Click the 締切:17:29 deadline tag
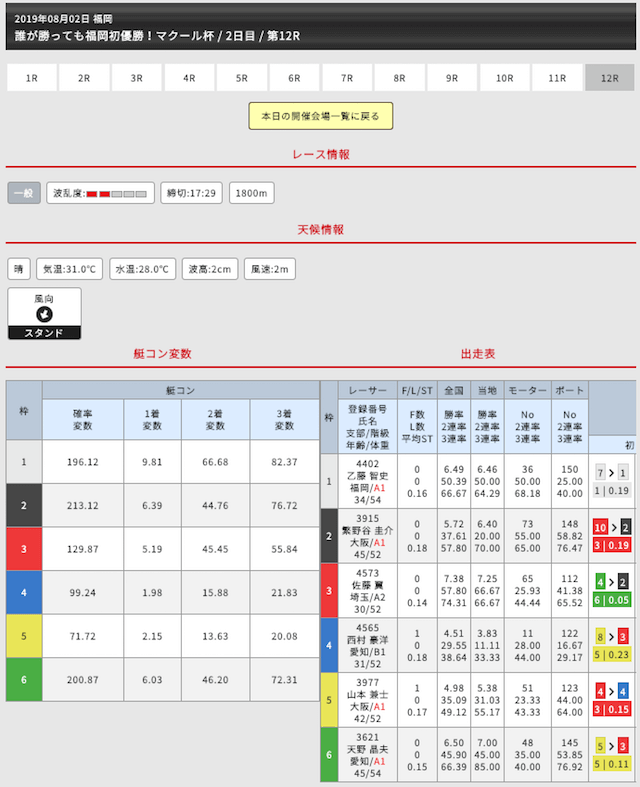This screenshot has width=640, height=787. [x=191, y=193]
